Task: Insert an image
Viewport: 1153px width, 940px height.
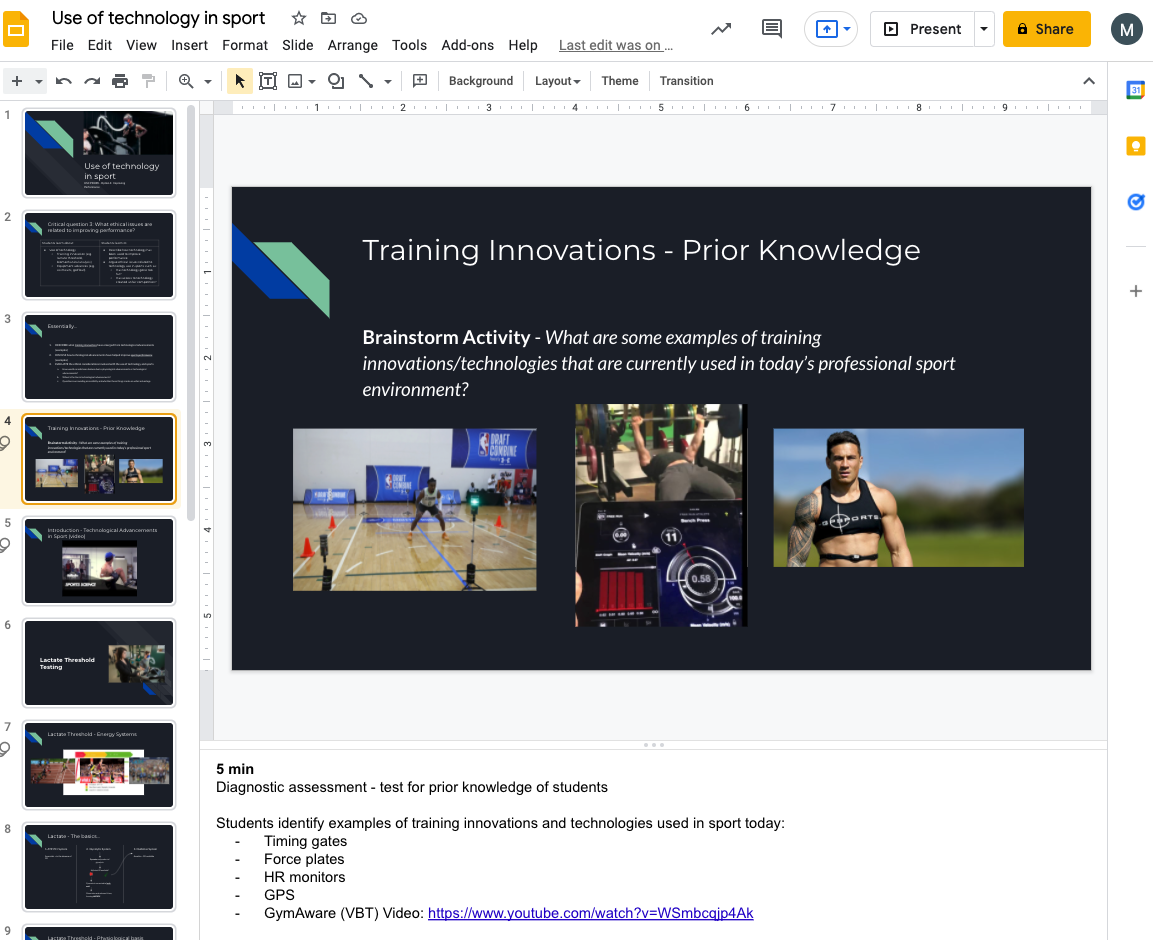Action: 295,81
